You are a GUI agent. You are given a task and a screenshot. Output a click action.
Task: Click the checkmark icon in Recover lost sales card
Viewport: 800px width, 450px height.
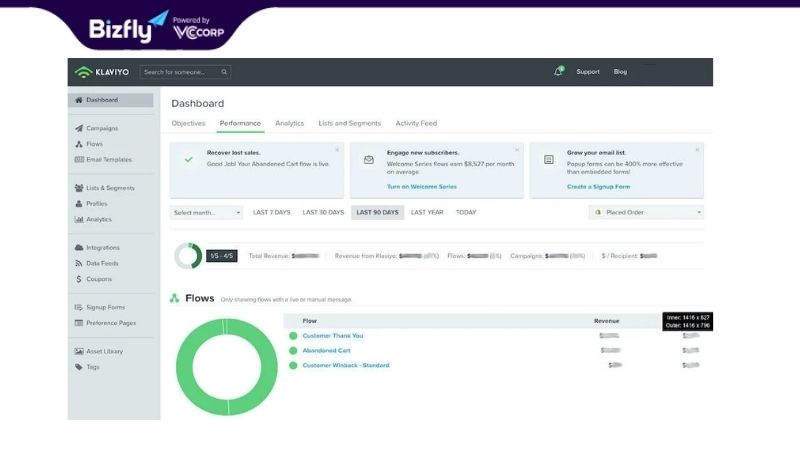click(188, 160)
